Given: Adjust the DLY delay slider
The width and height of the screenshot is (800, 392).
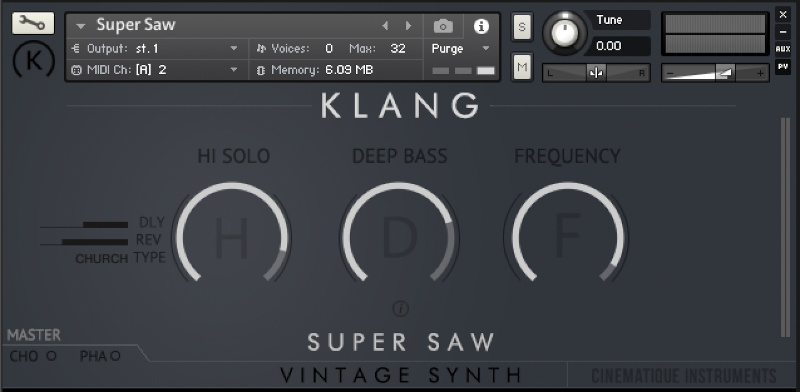Looking at the screenshot, I should click(84, 225).
